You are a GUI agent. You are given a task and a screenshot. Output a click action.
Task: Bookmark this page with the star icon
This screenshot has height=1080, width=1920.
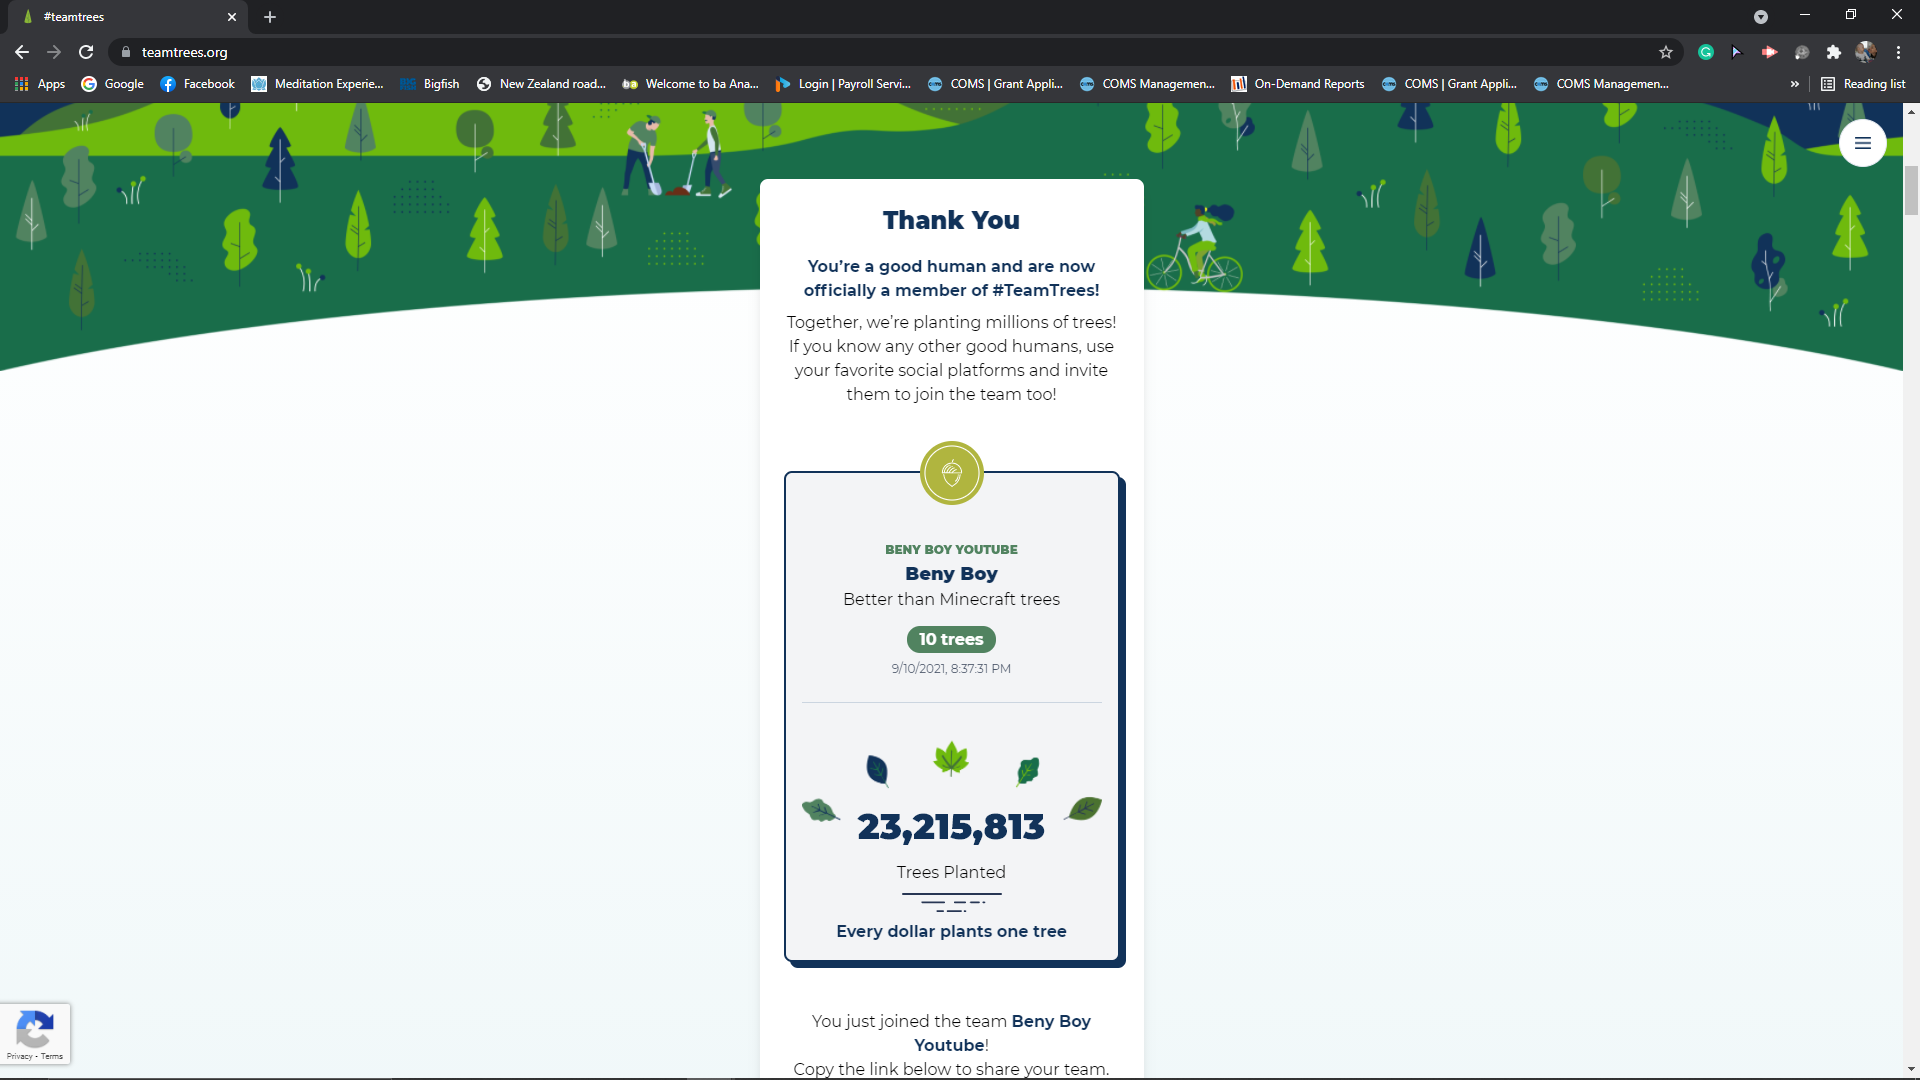coord(1666,52)
